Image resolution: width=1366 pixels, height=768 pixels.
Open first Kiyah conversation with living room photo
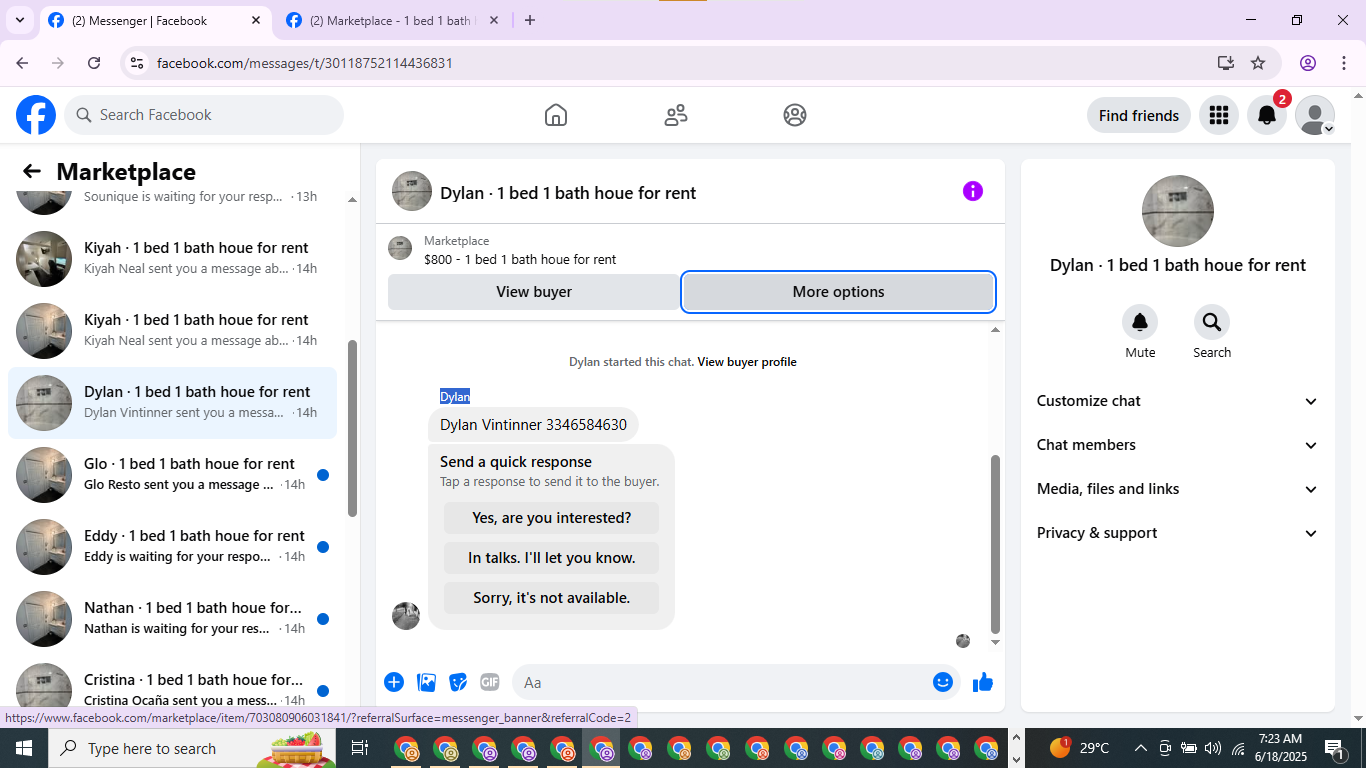point(172,259)
